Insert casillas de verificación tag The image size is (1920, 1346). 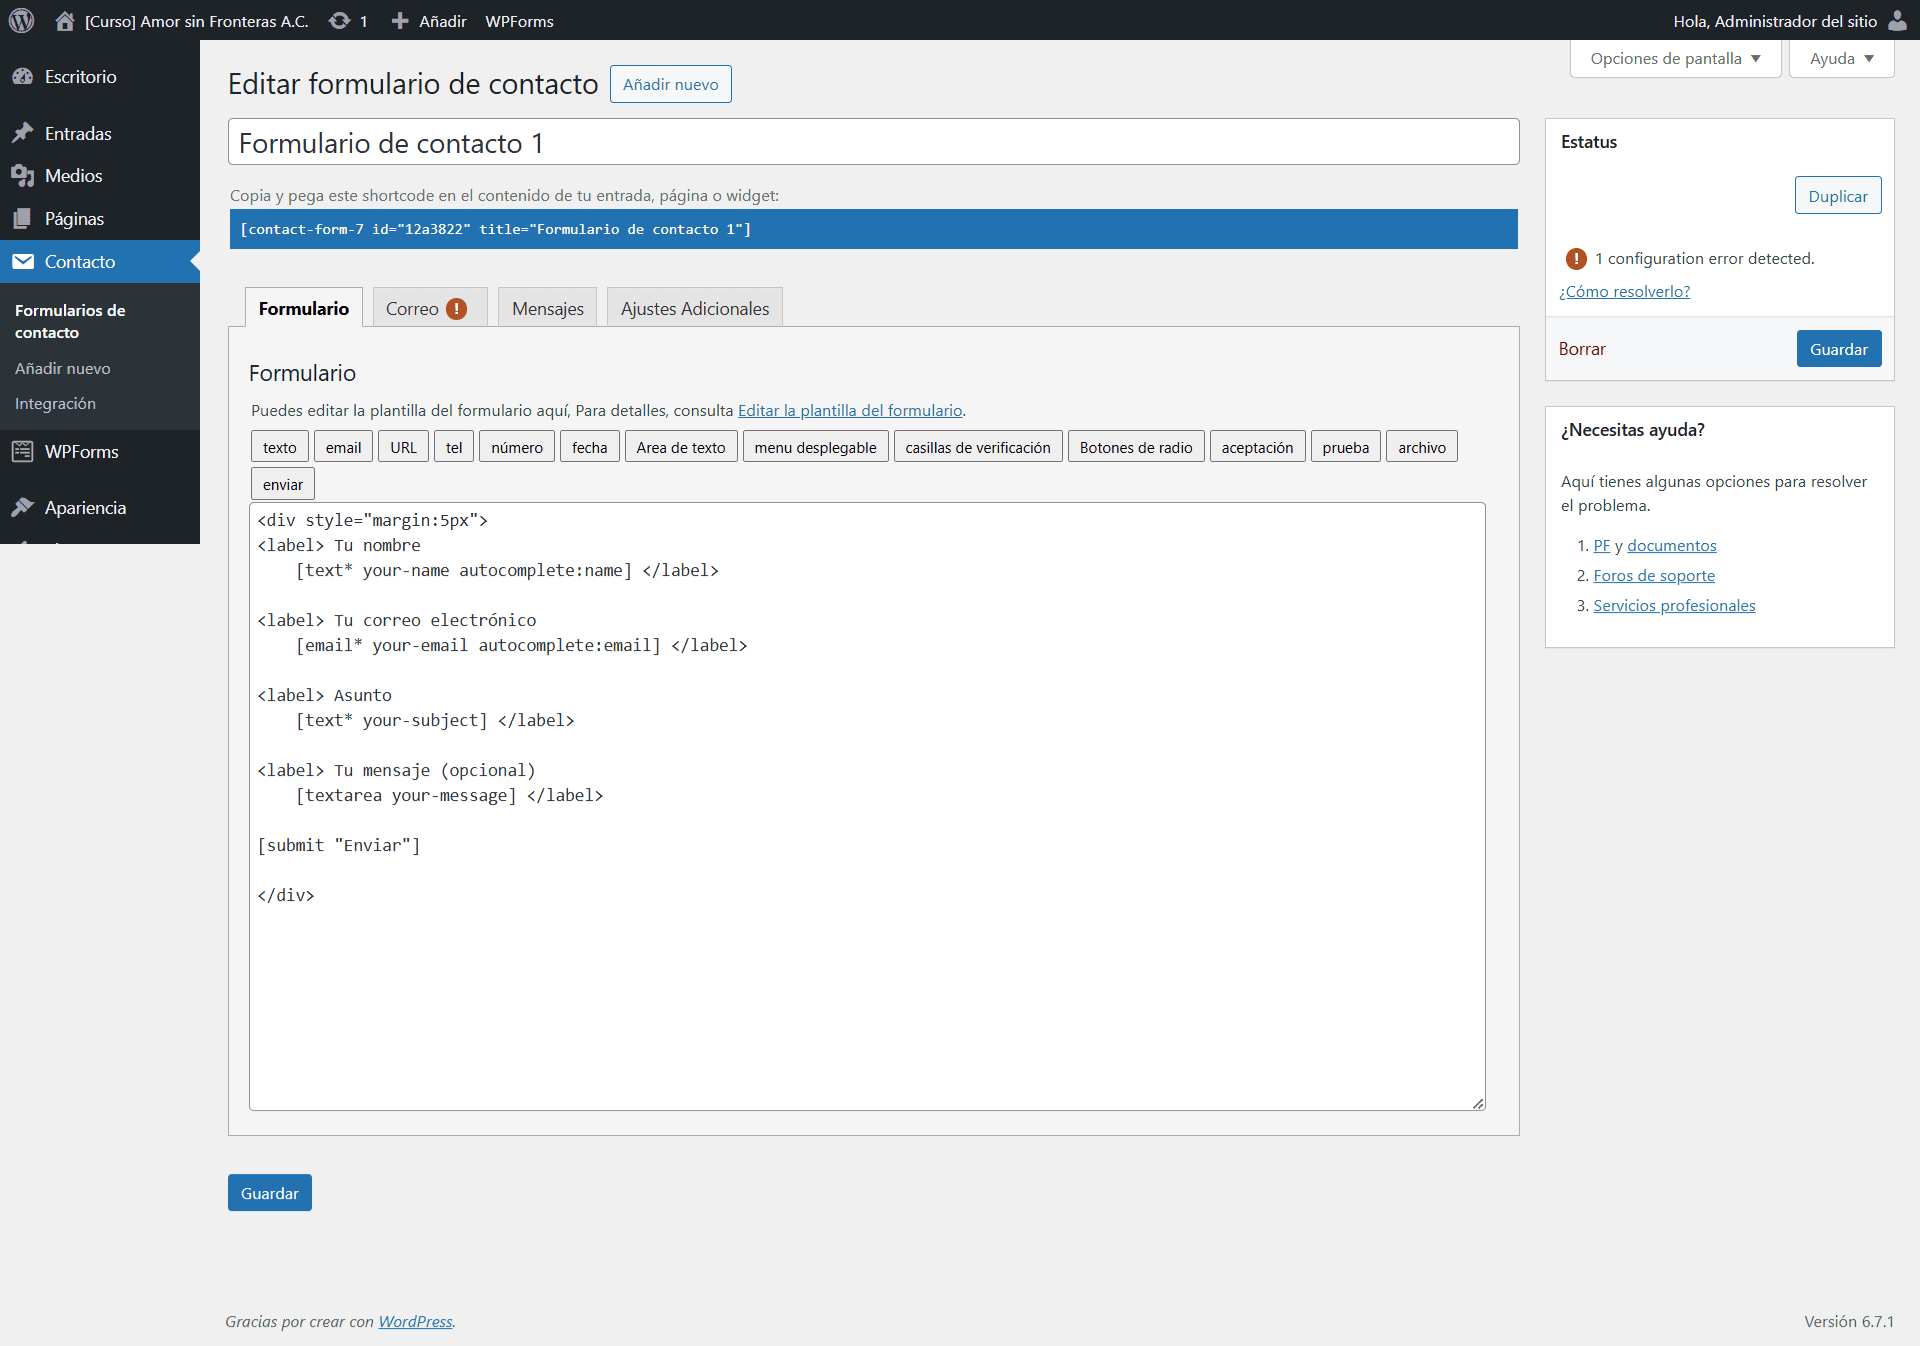977,448
